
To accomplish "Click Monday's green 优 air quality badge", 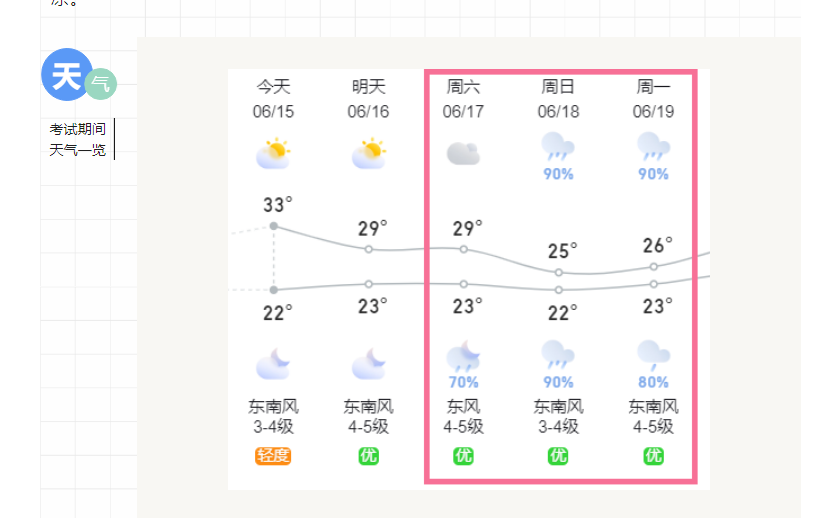I will 653,456.
